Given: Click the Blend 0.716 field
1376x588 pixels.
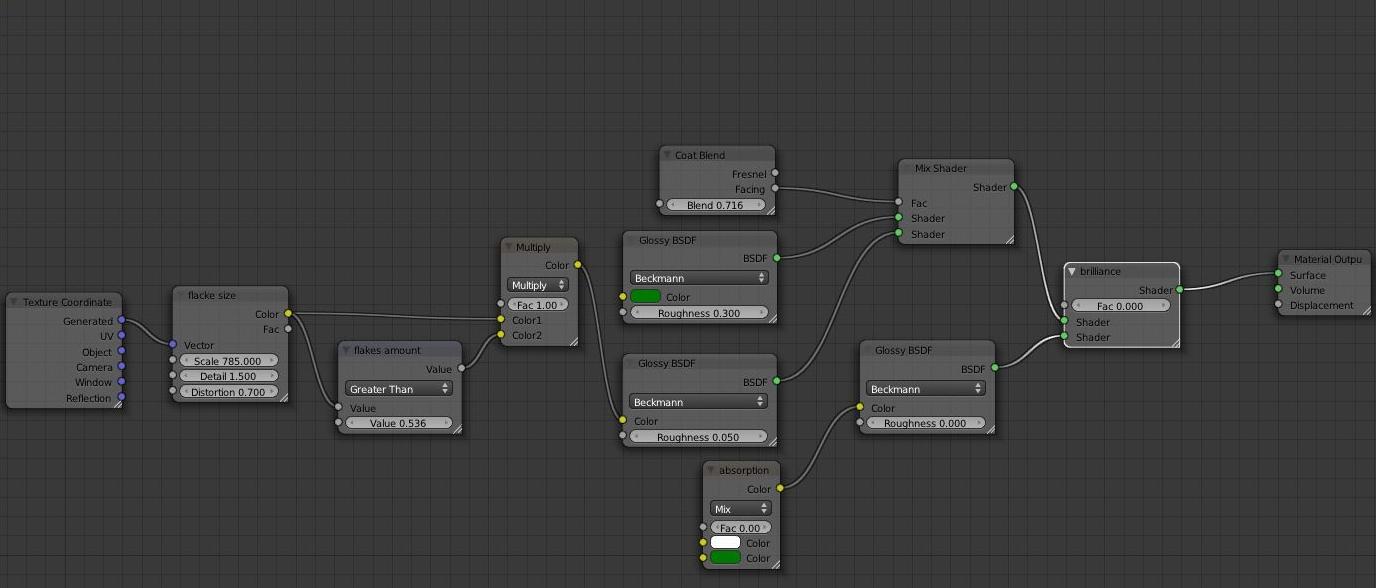Looking at the screenshot, I should point(716,205).
